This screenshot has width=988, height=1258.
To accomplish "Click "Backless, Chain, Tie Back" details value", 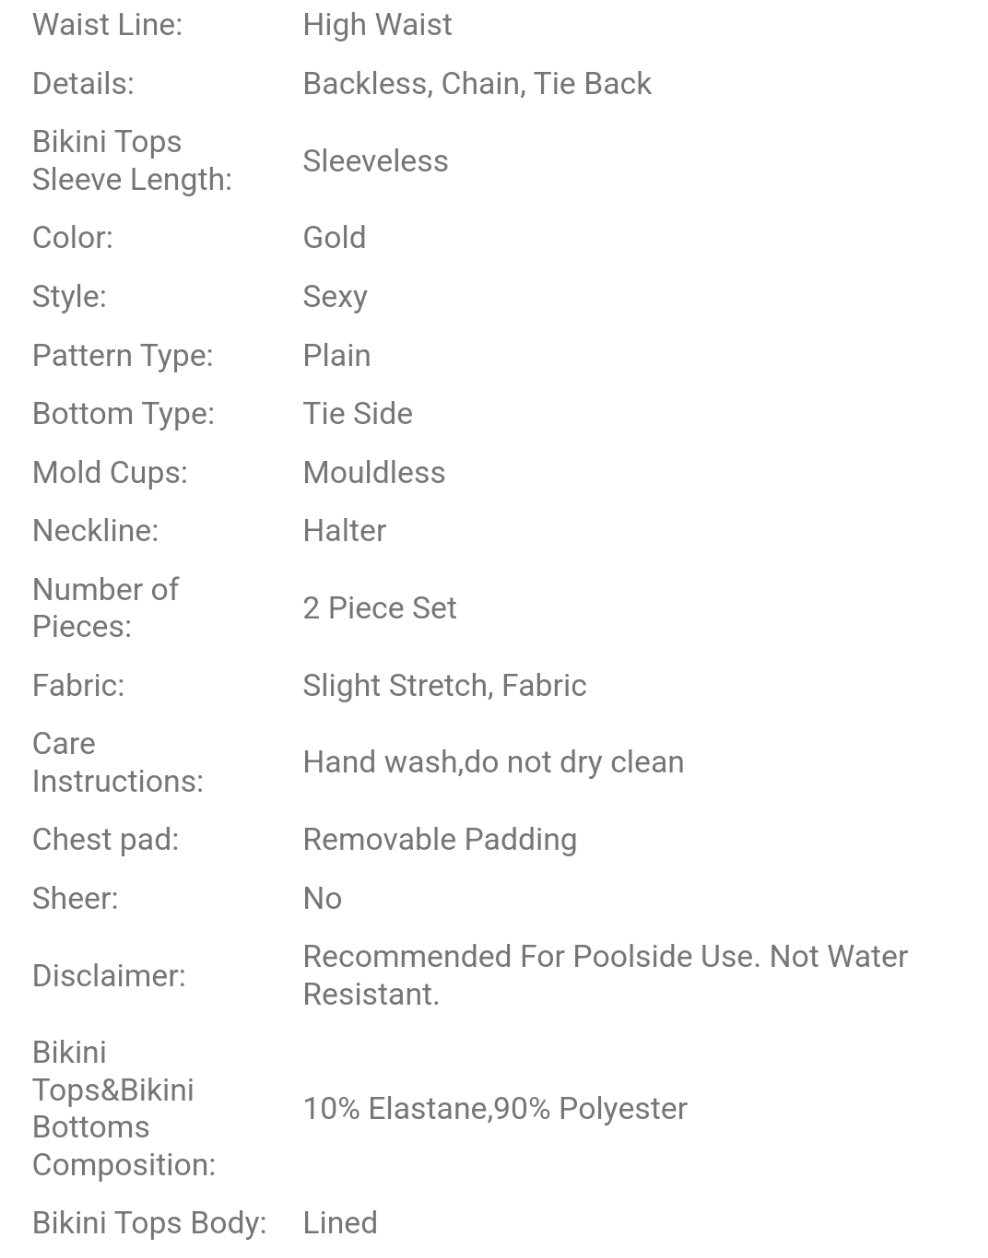I will (476, 84).
